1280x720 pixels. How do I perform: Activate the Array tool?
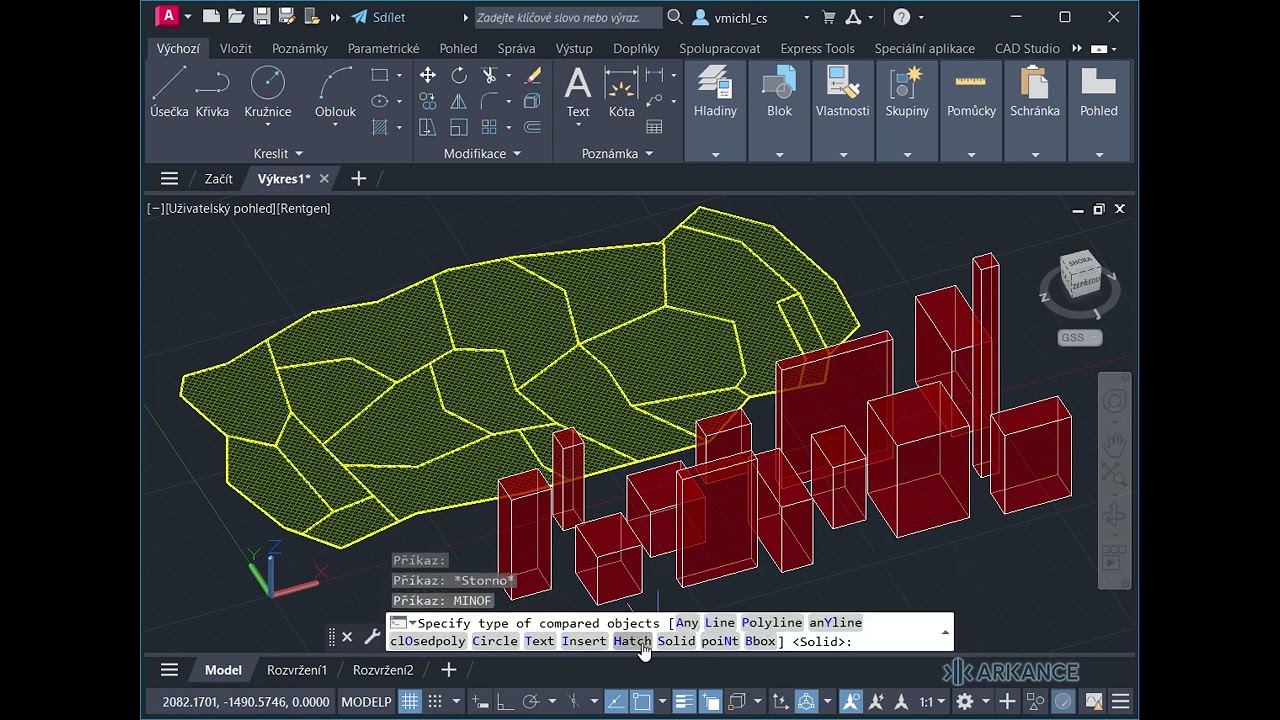pyautogui.click(x=490, y=127)
